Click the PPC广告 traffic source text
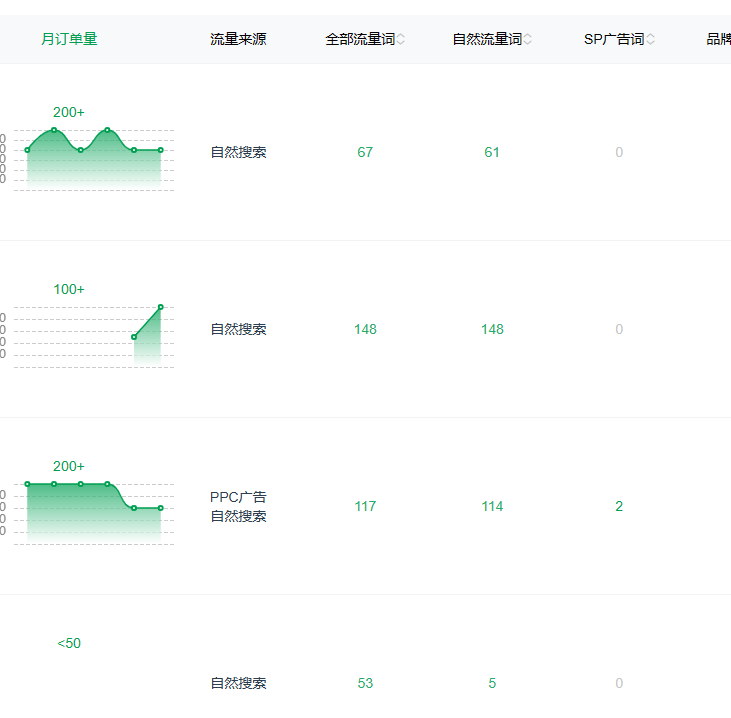The width and height of the screenshot is (731, 718). tap(238, 497)
